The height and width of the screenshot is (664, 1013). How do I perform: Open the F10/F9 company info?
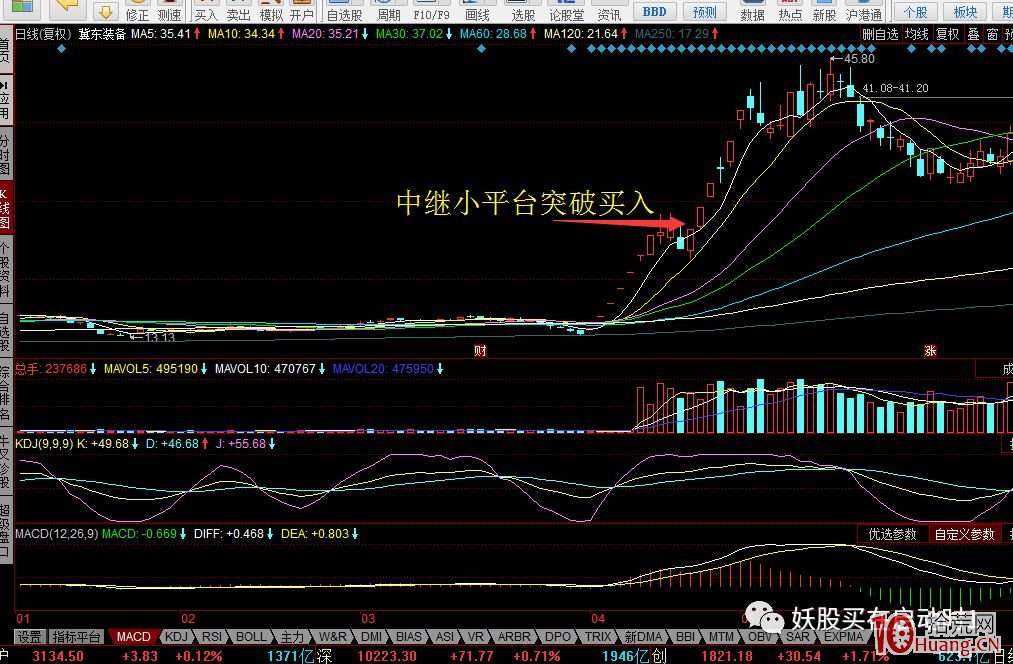(432, 12)
